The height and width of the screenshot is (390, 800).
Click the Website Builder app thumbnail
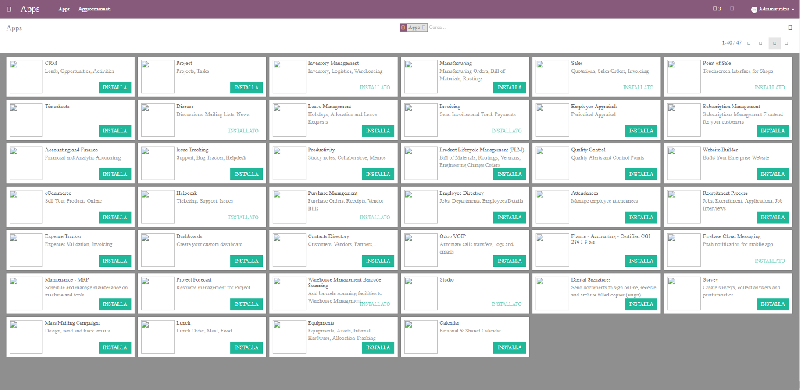pyautogui.click(x=683, y=163)
